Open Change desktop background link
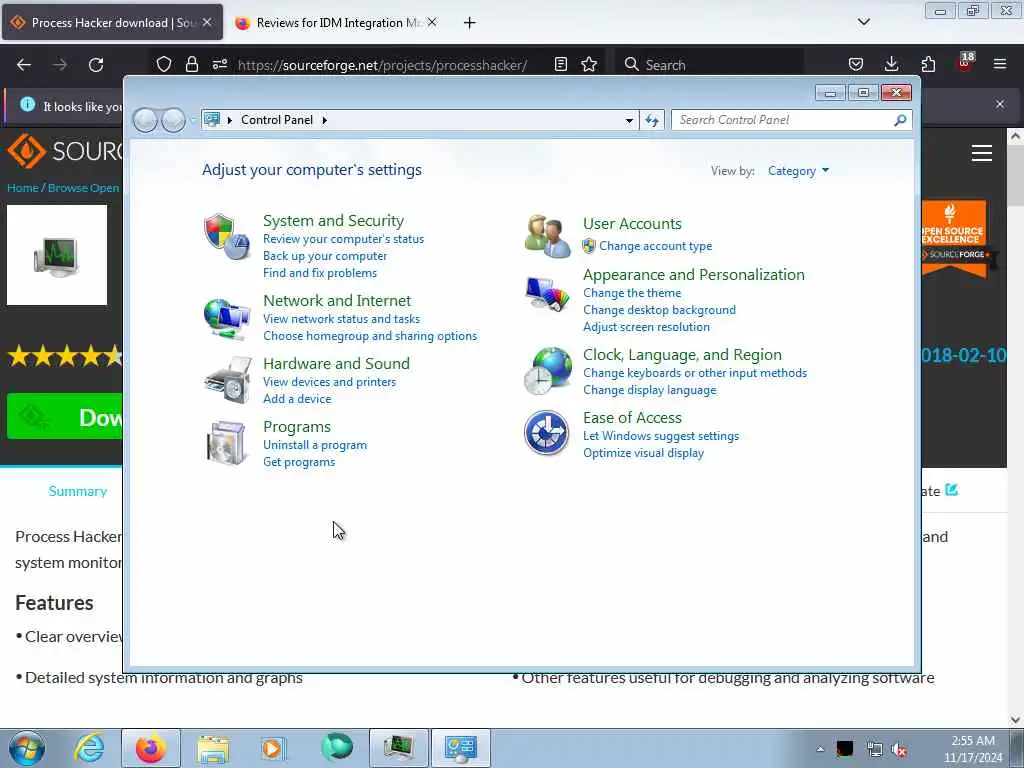1024x768 pixels. tap(659, 310)
